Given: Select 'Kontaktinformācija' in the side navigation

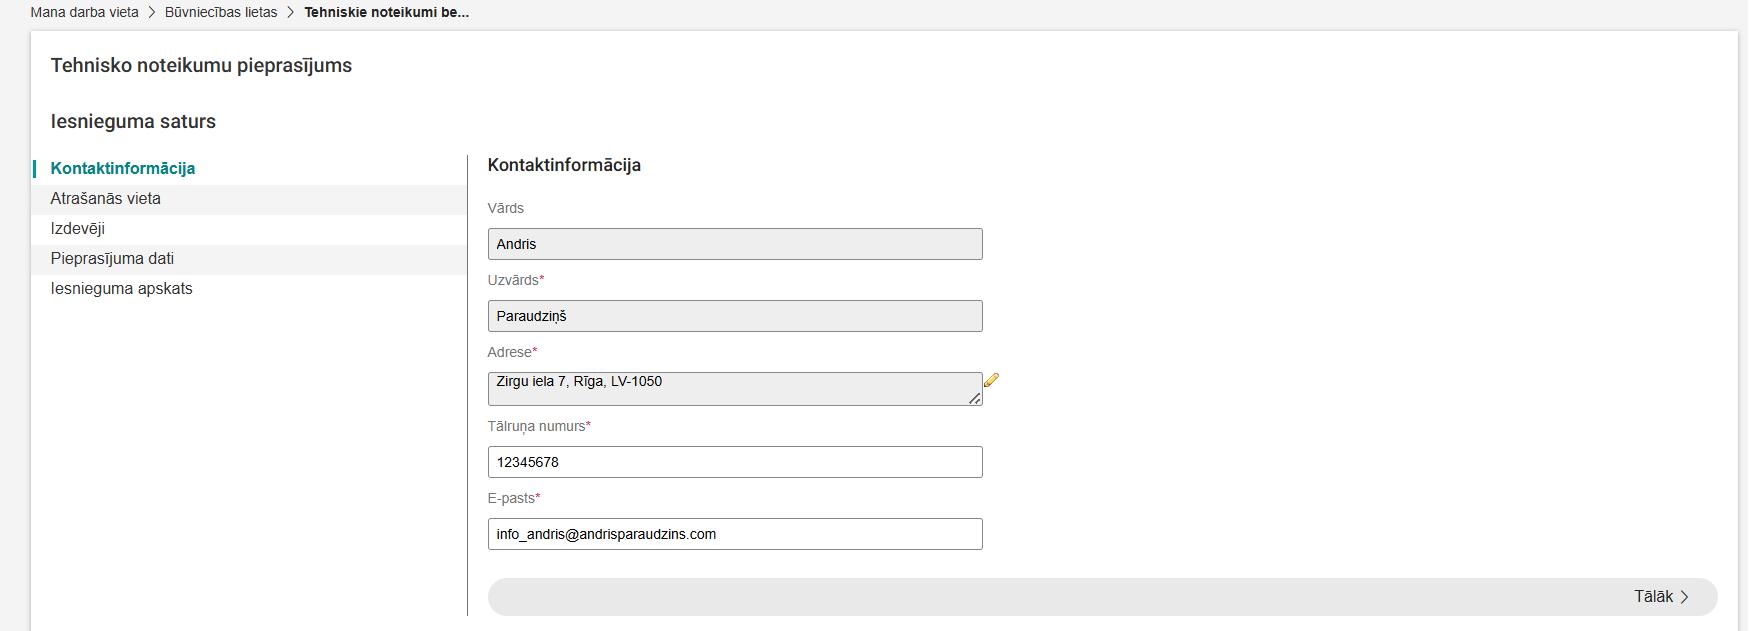Looking at the screenshot, I should 123,168.
